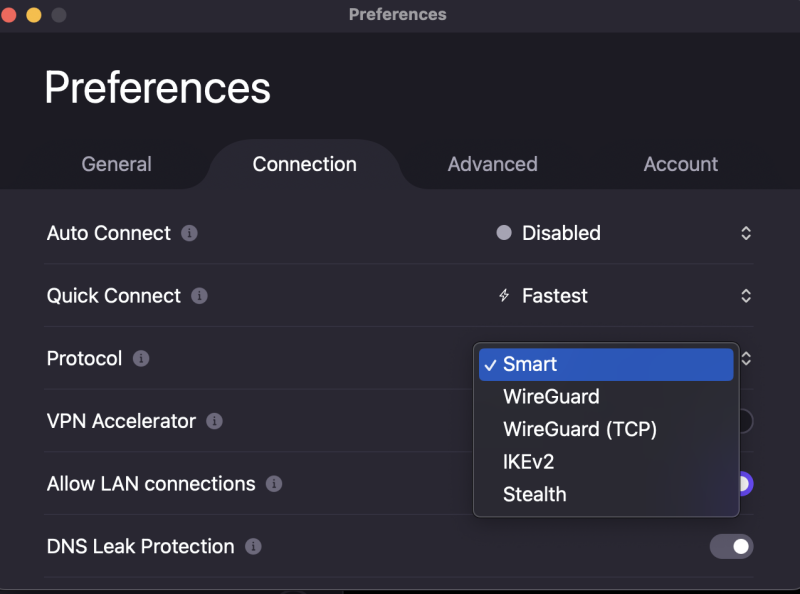Click the large Preferences heading
The height and width of the screenshot is (594, 800).
pos(158,88)
